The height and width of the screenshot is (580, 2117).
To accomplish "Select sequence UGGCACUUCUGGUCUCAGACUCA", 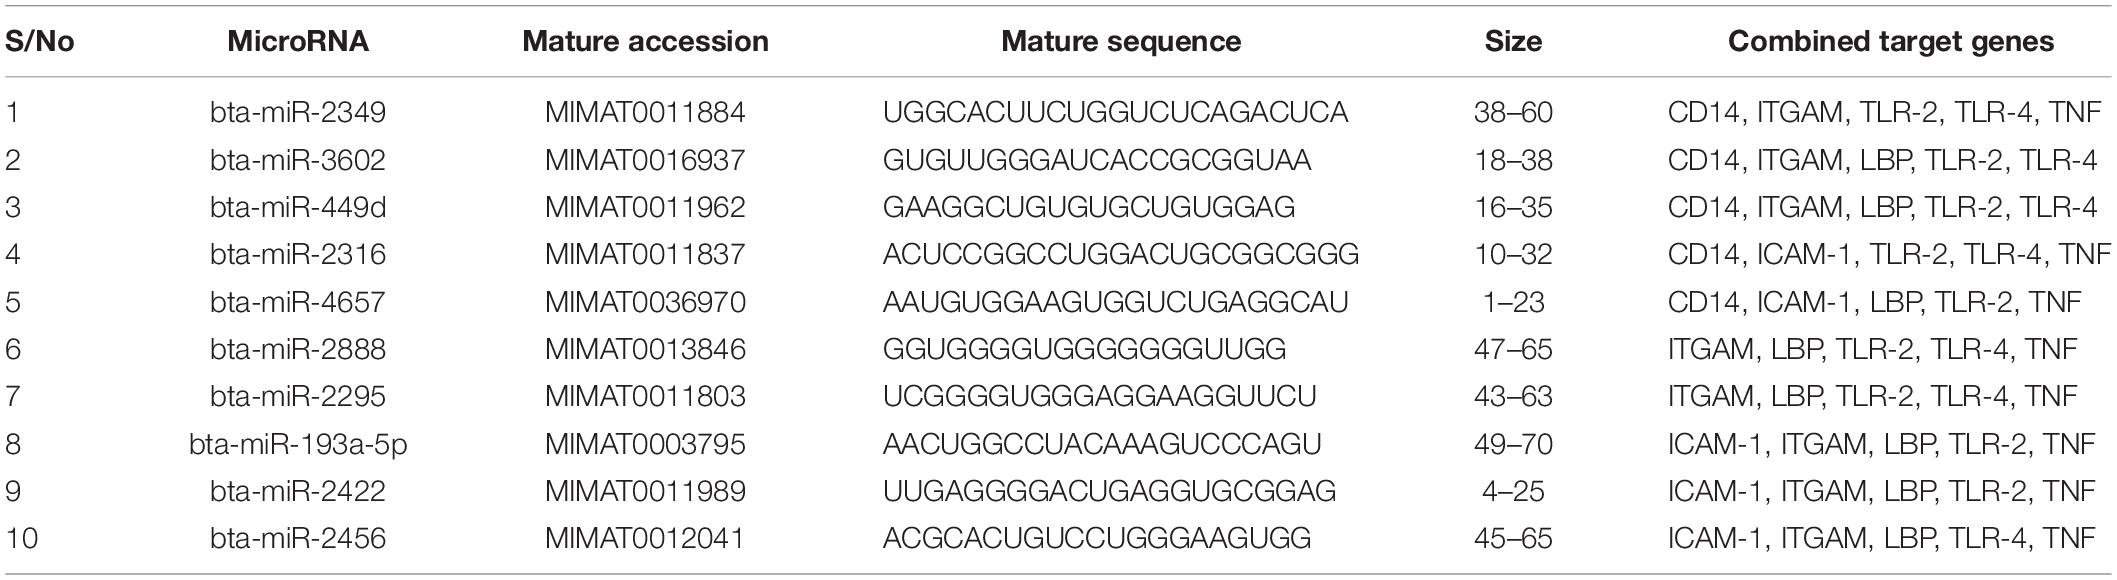I will [x=1115, y=112].
